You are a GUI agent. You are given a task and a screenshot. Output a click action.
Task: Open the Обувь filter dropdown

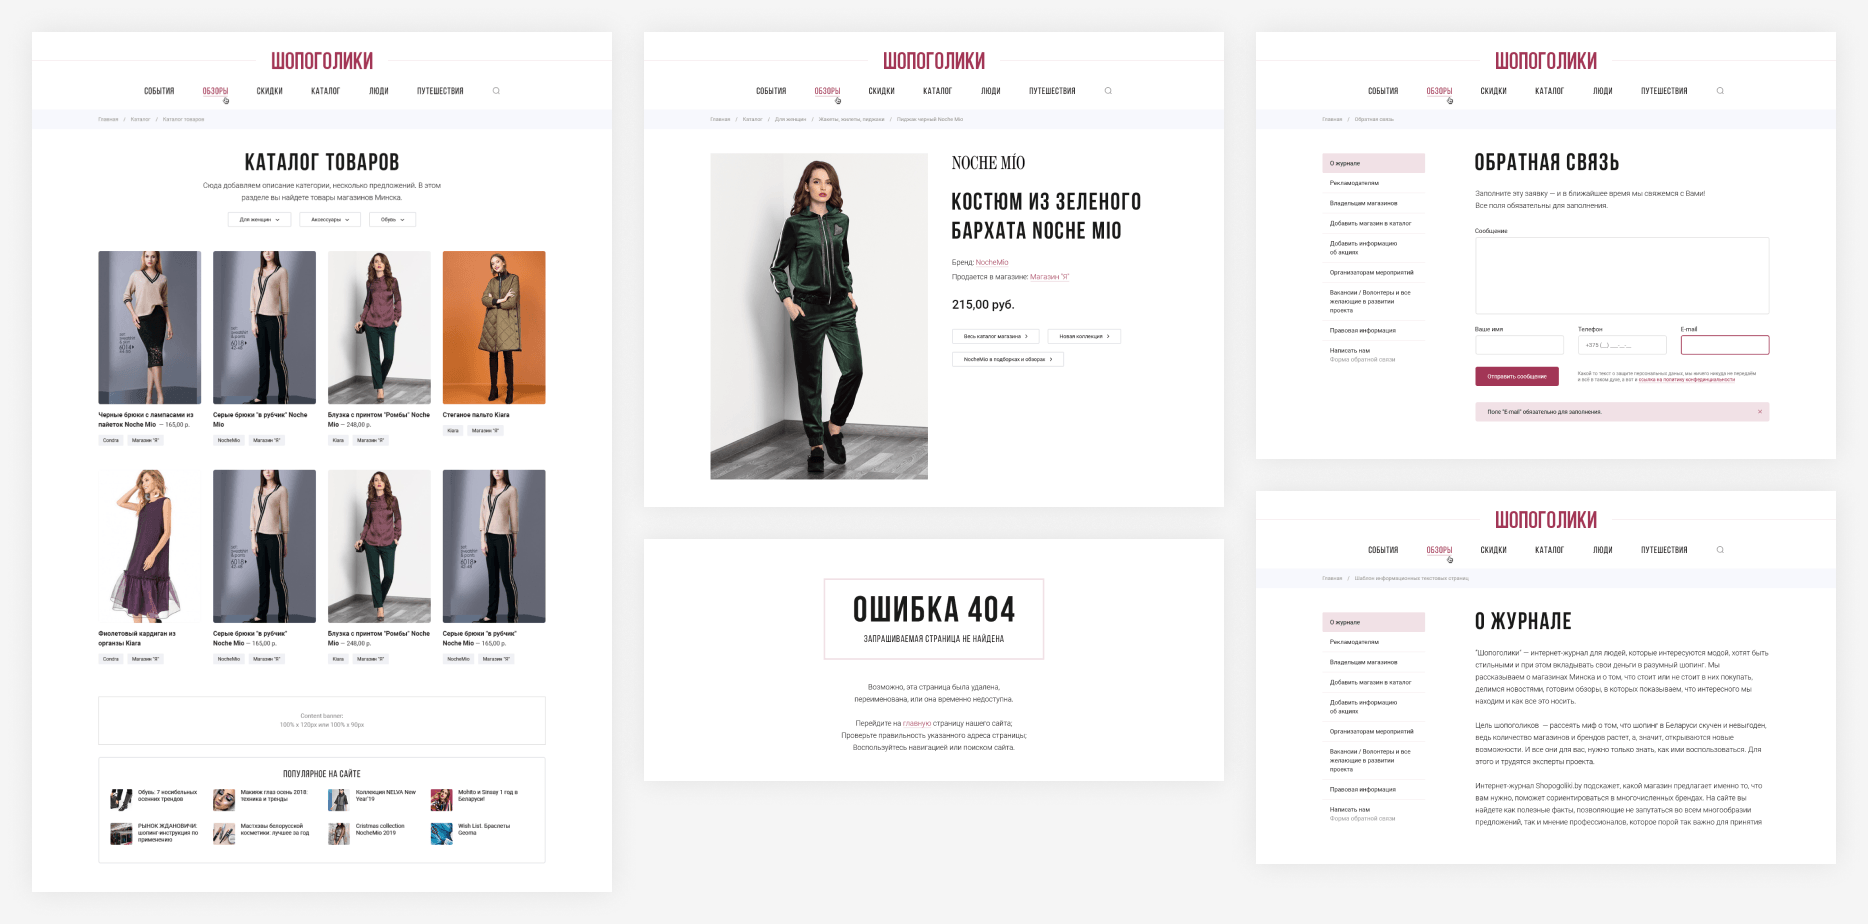pos(392,219)
